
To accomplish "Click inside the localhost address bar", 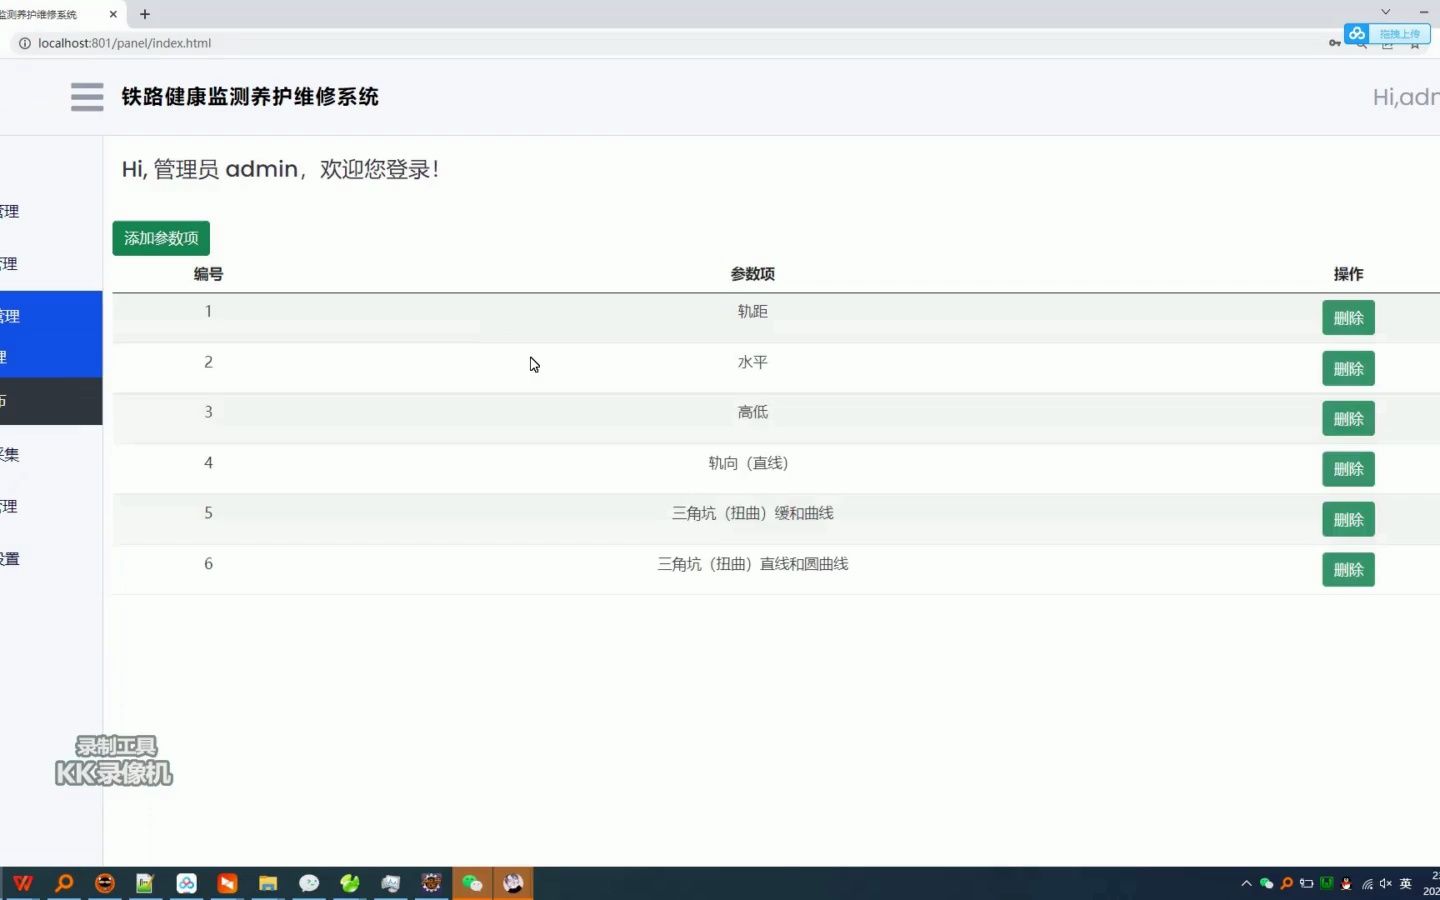I will coord(200,43).
